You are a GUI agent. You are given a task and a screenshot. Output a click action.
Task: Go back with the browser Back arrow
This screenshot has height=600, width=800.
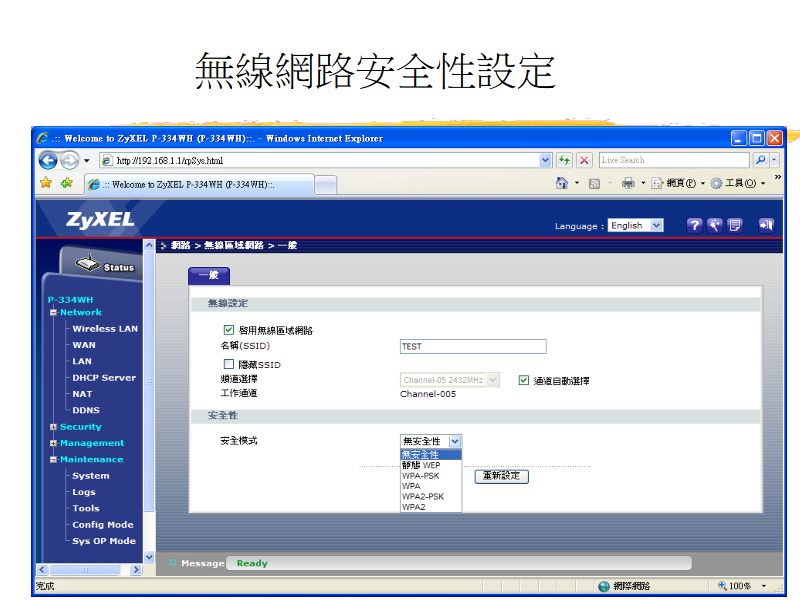tap(48, 160)
